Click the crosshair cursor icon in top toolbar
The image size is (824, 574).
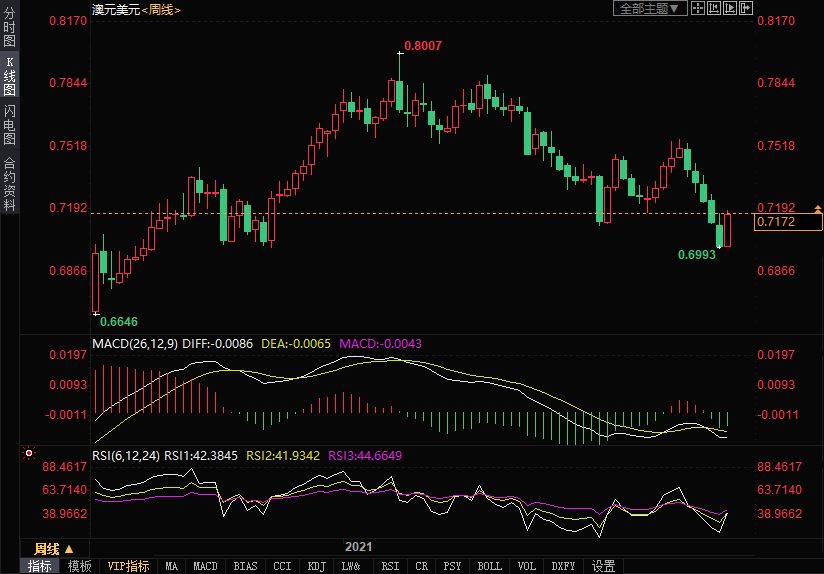(x=697, y=8)
